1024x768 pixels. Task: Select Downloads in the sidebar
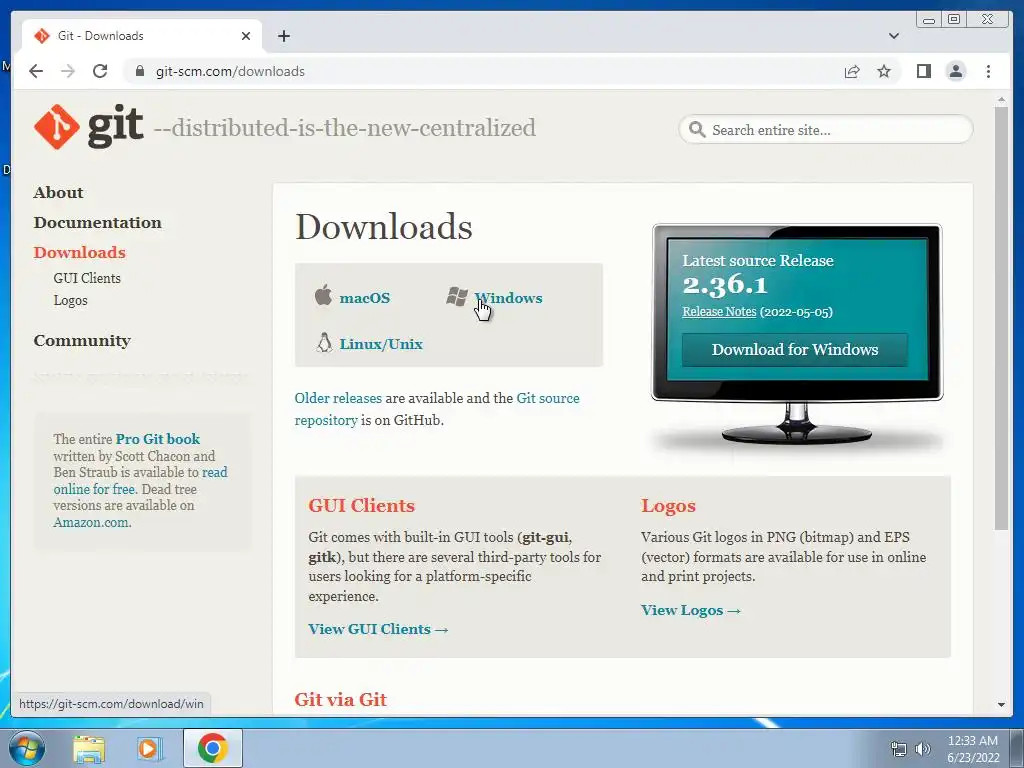pyautogui.click(x=80, y=252)
